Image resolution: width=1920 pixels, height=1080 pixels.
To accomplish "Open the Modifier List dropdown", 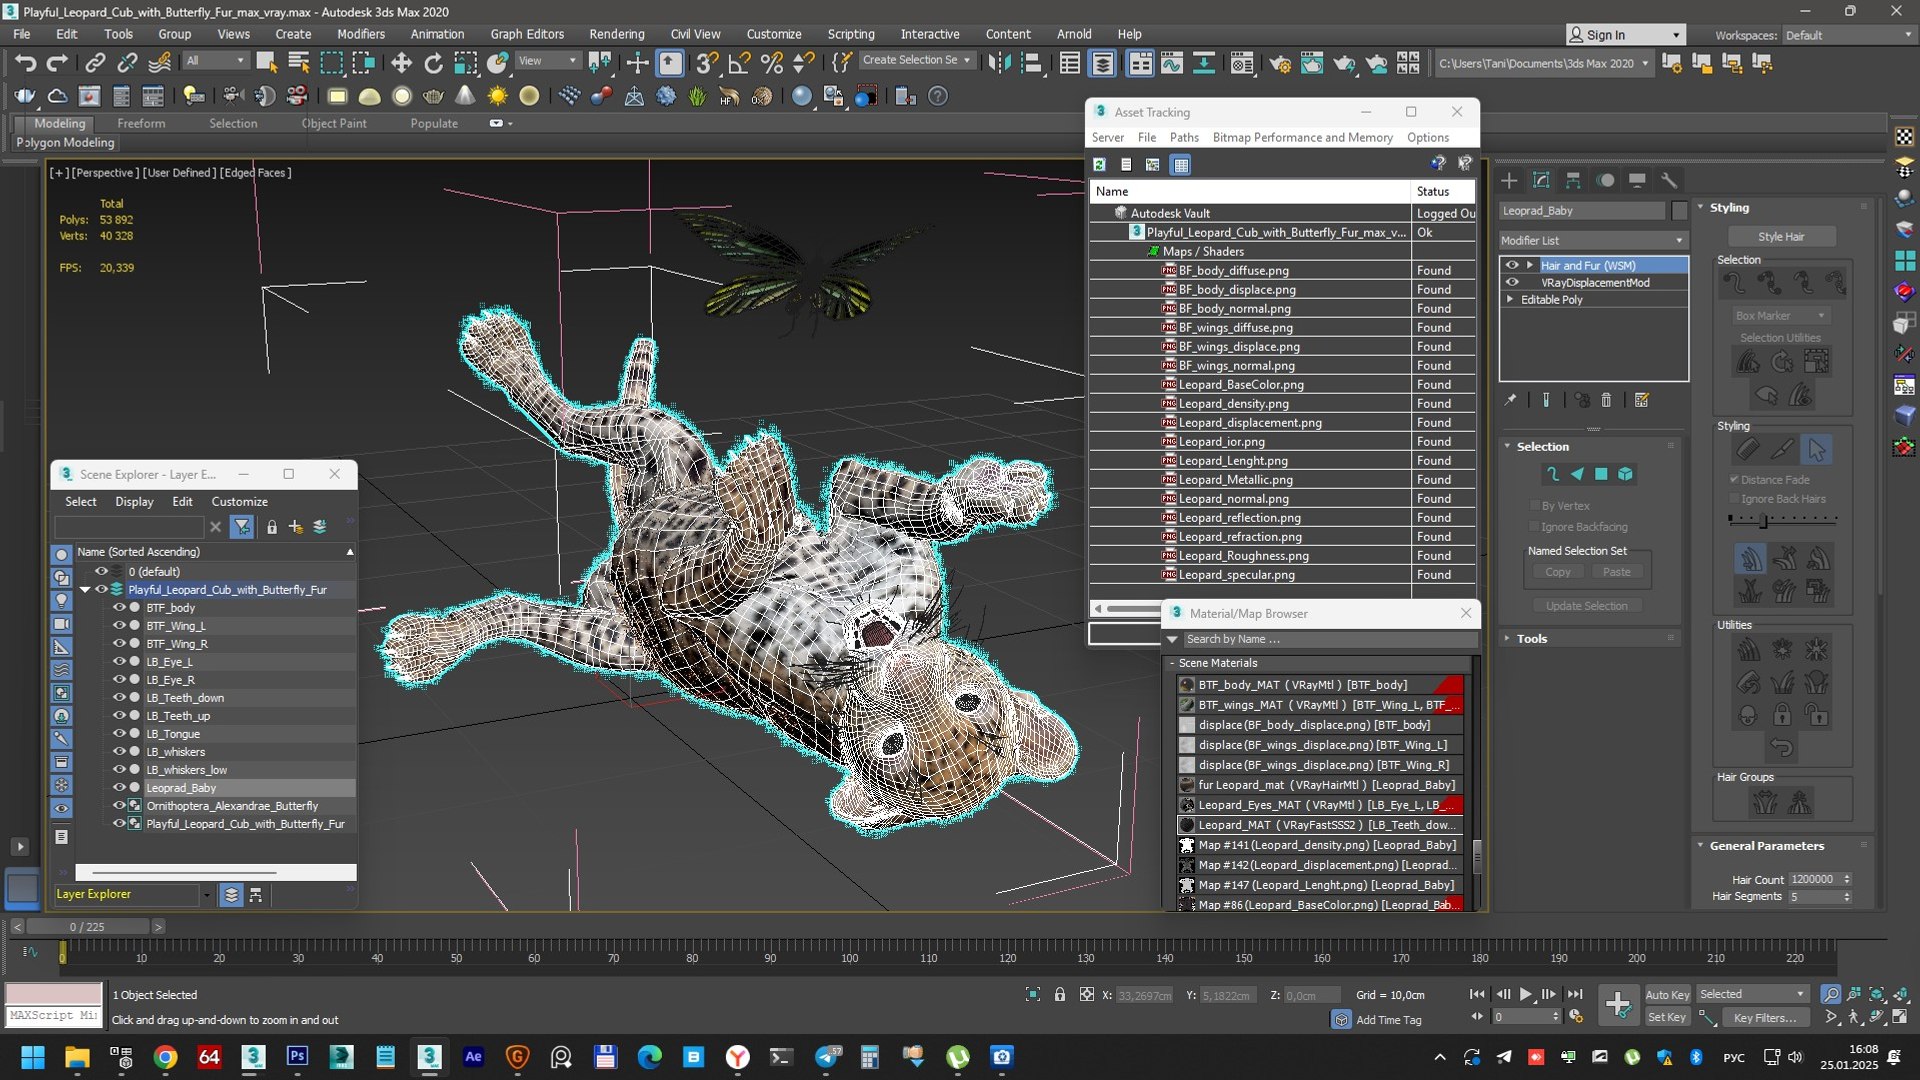I will [x=1593, y=240].
